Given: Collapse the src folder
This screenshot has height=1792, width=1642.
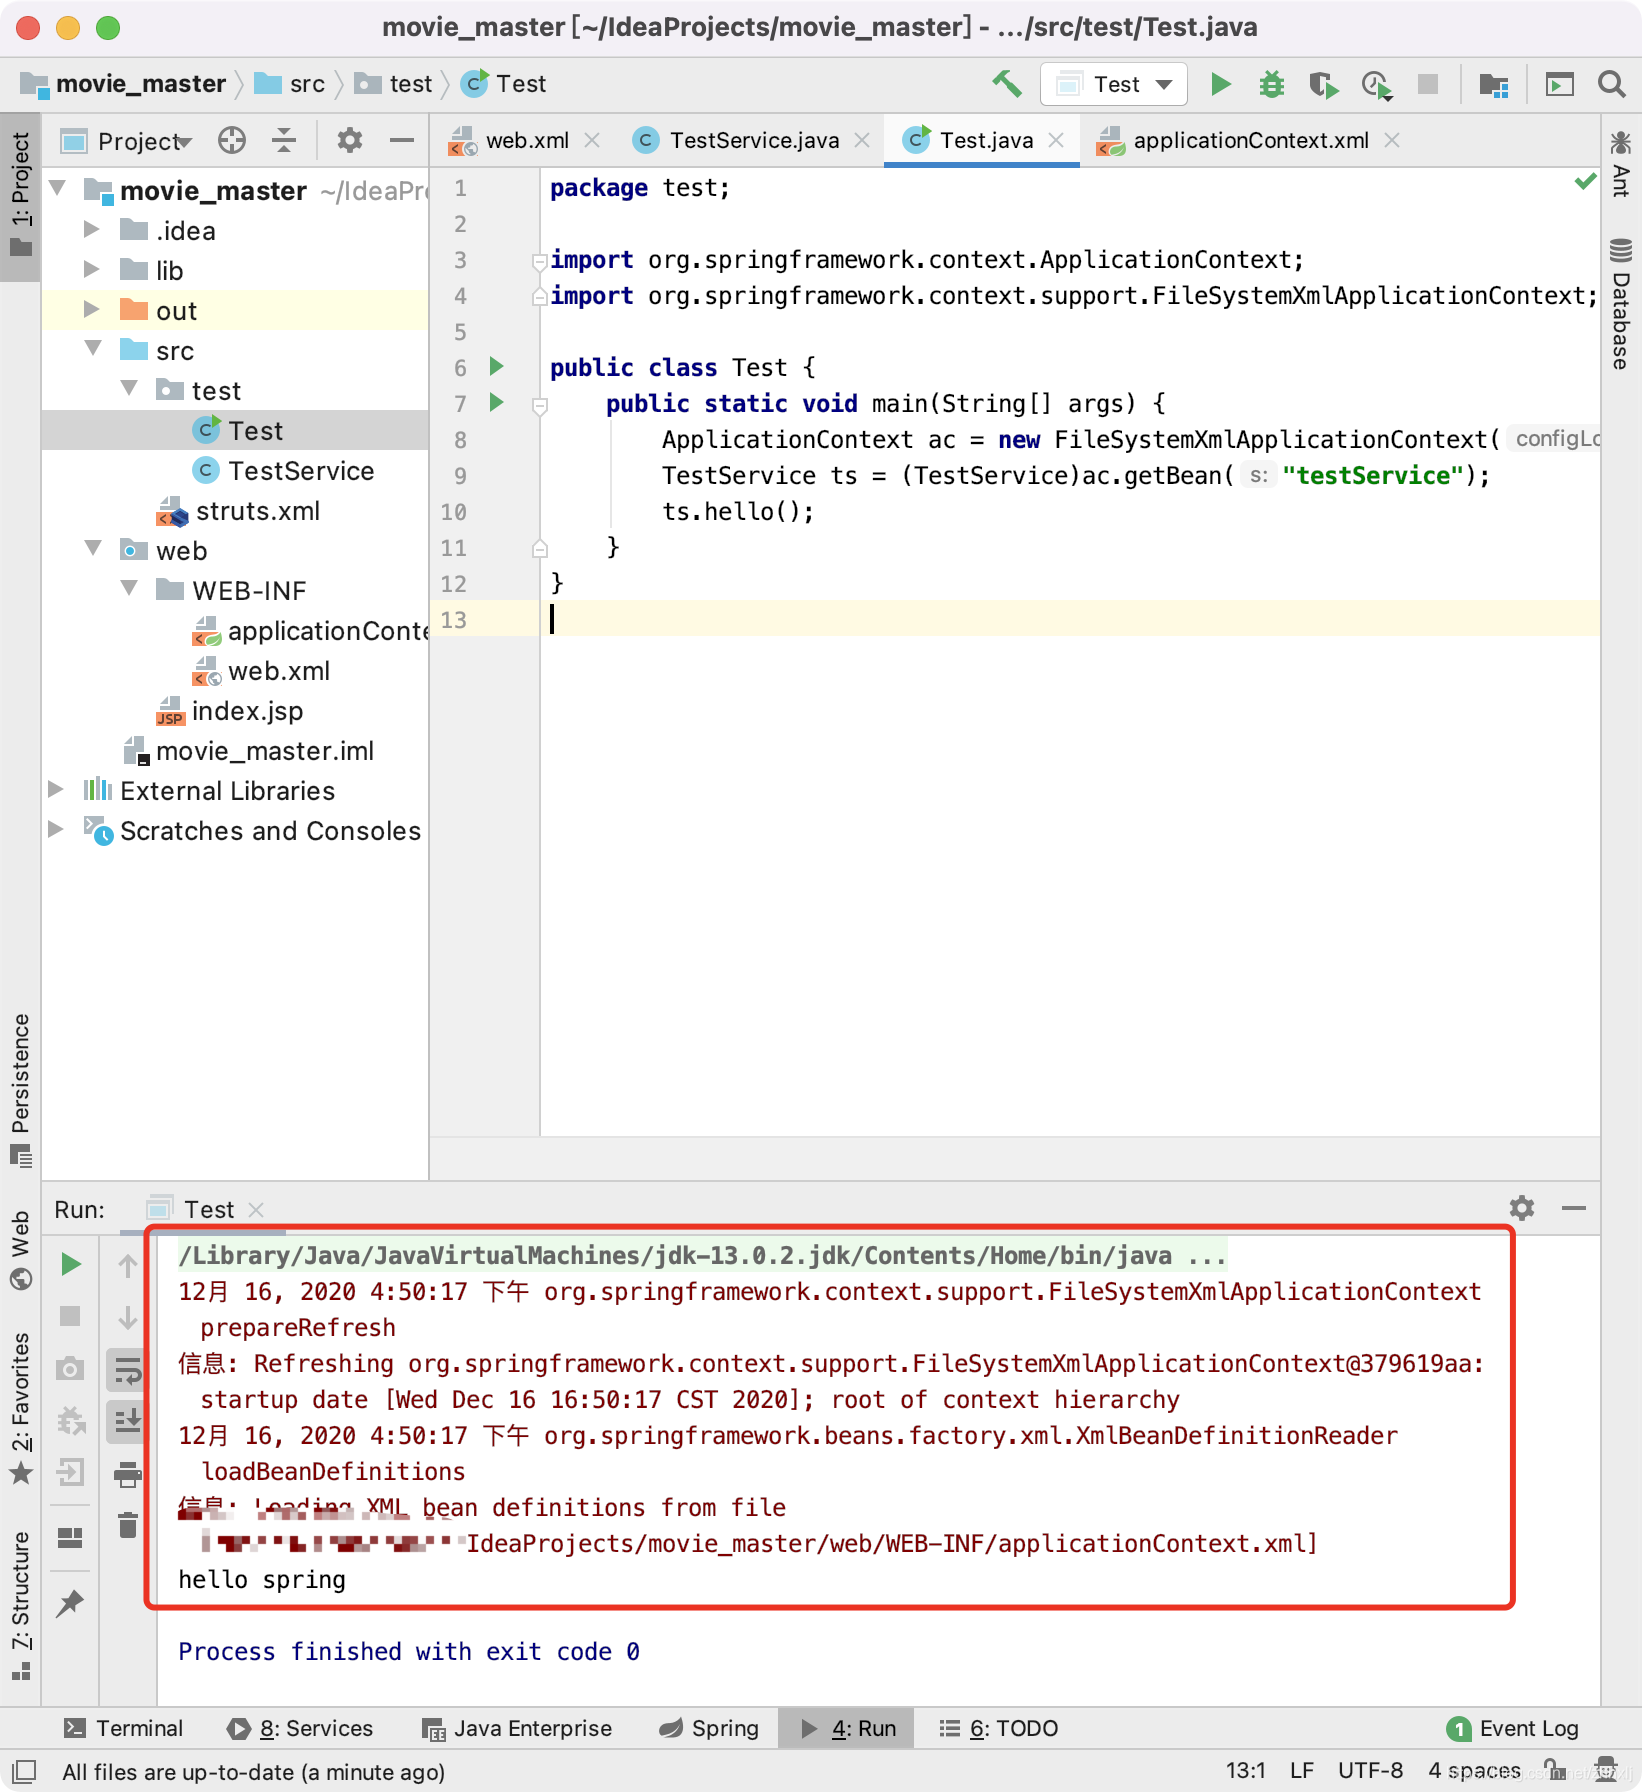Looking at the screenshot, I should click(93, 348).
